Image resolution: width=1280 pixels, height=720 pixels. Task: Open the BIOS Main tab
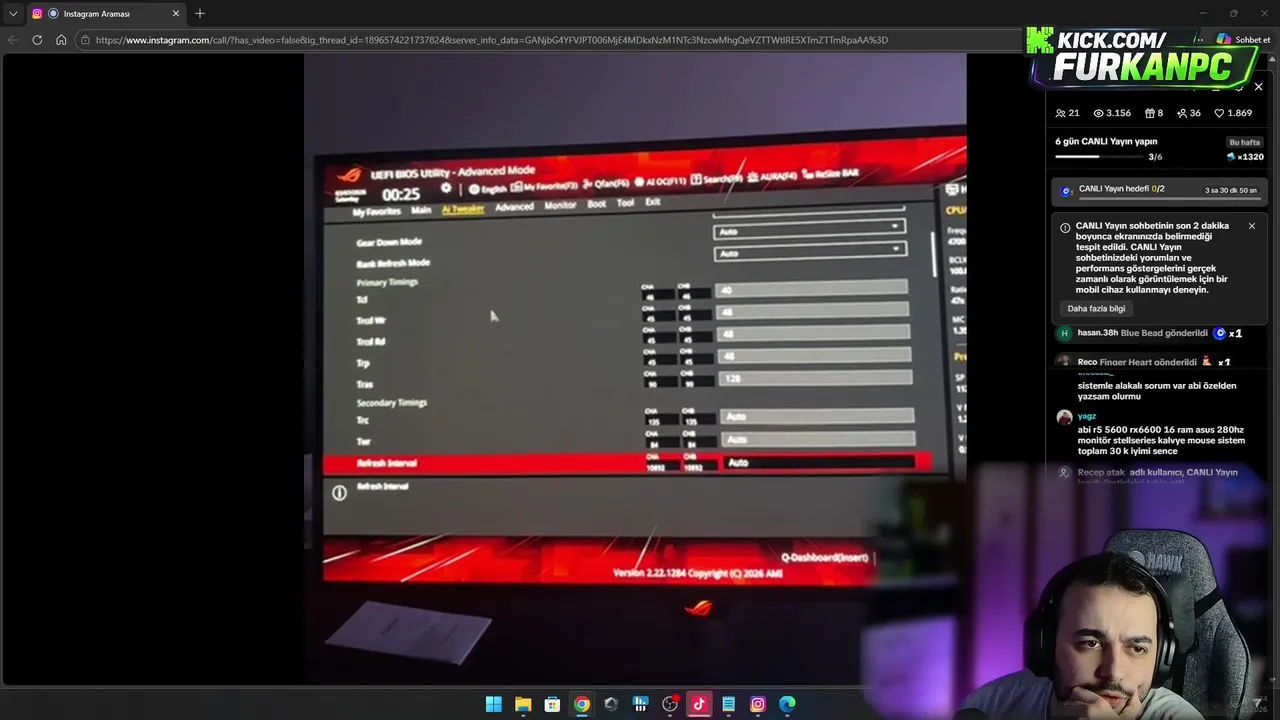(x=421, y=210)
